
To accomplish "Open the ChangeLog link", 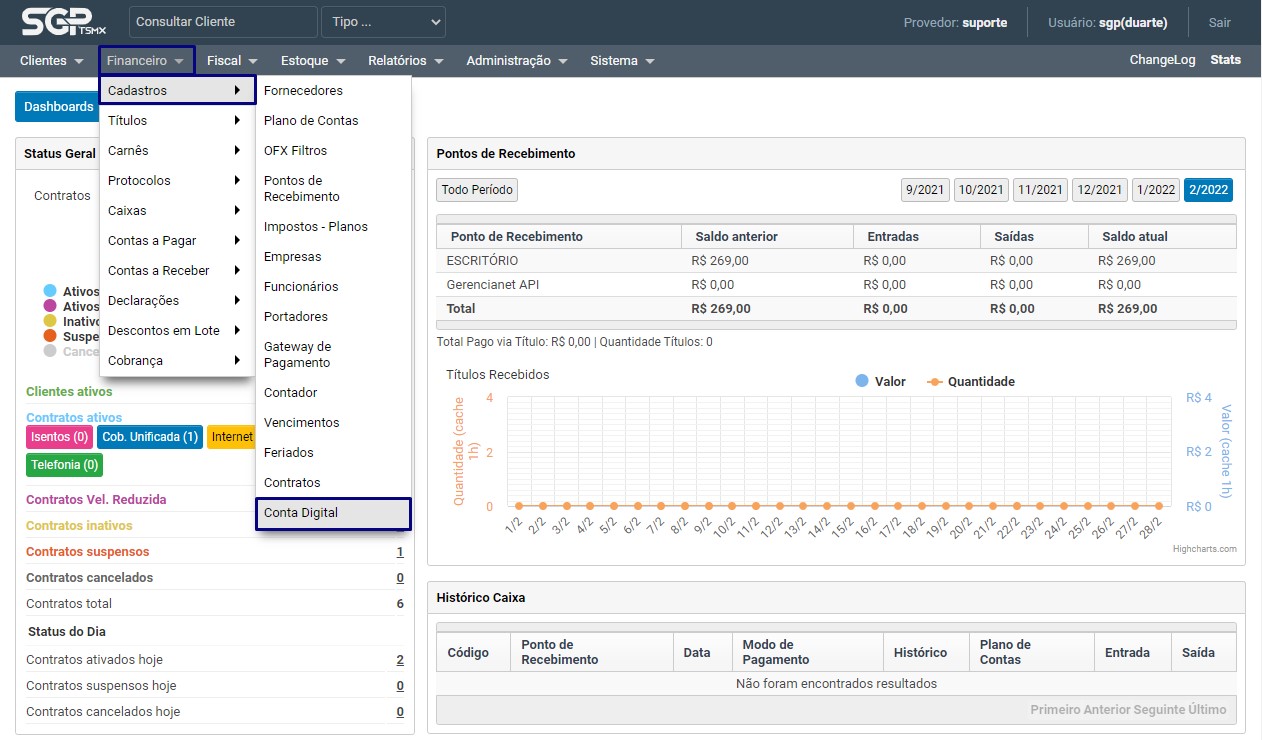I will pos(1162,60).
